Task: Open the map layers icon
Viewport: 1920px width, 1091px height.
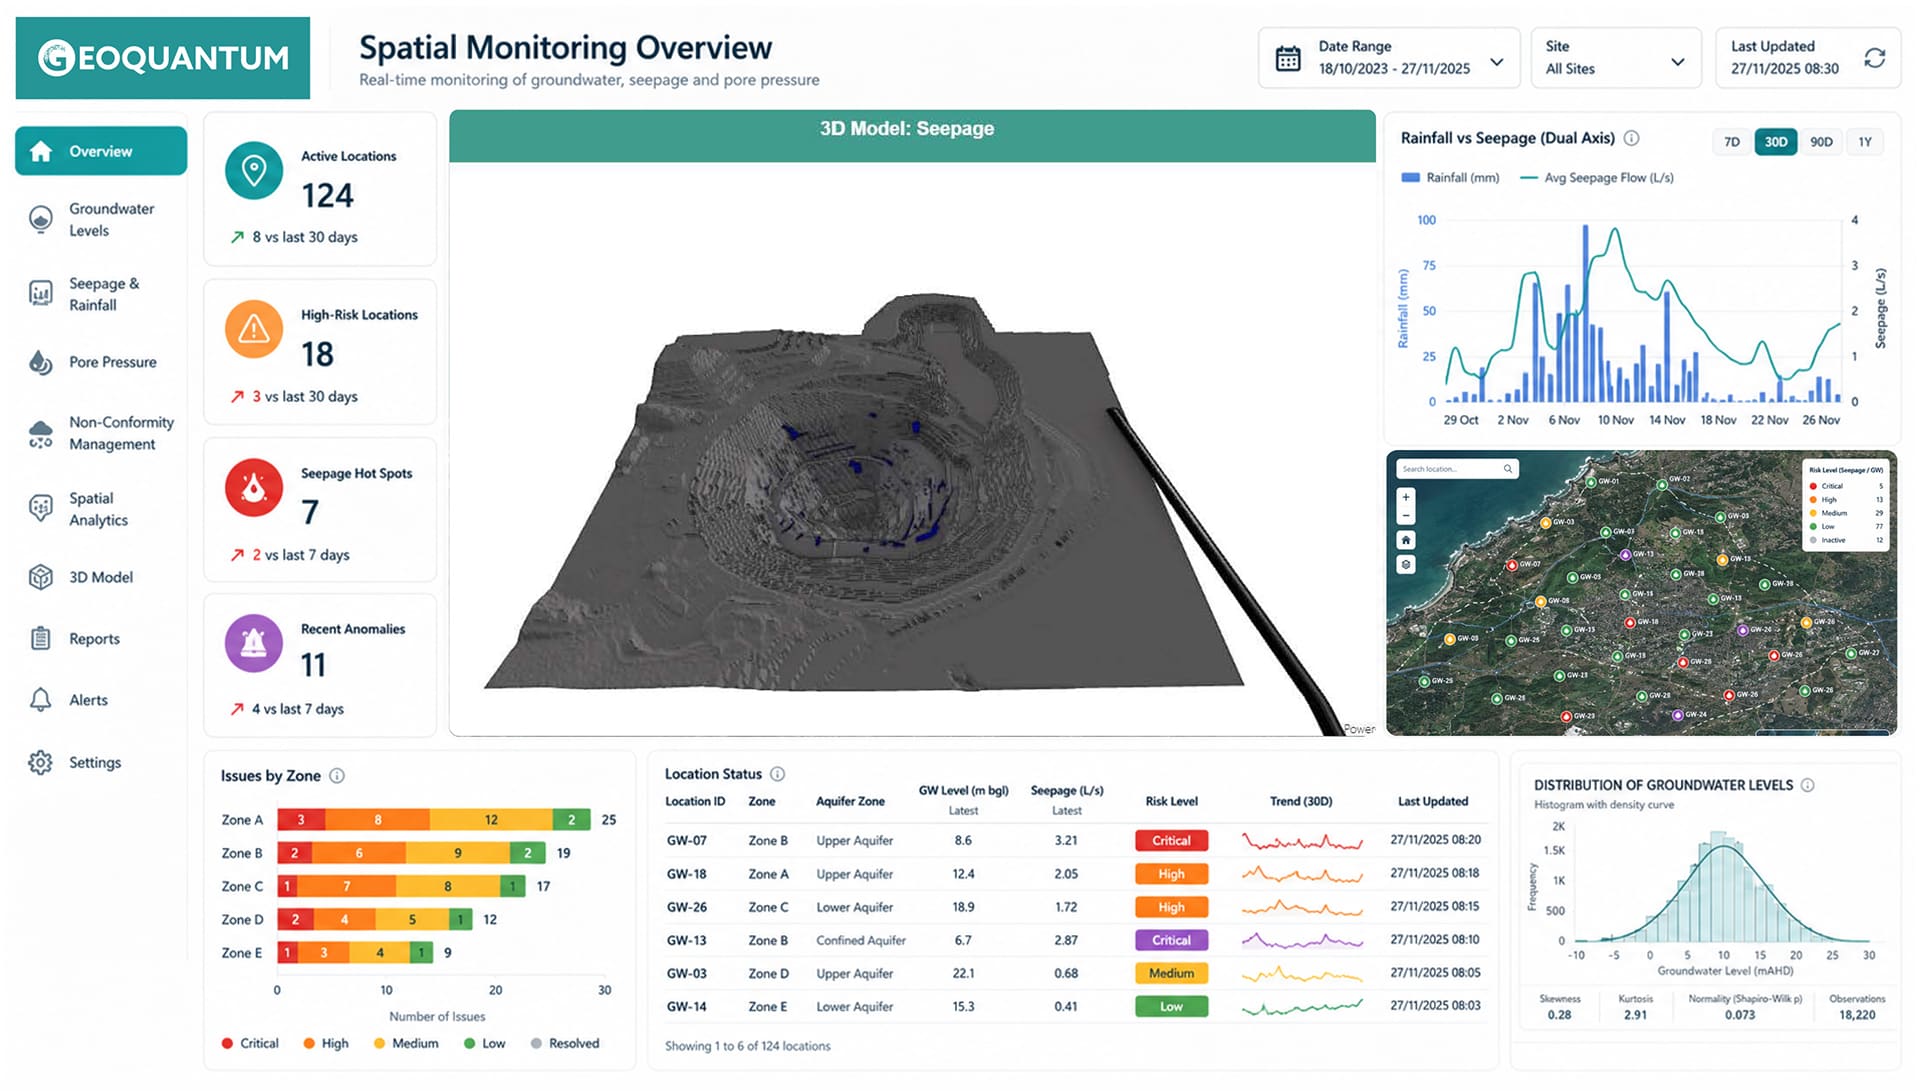Action: pos(1405,565)
